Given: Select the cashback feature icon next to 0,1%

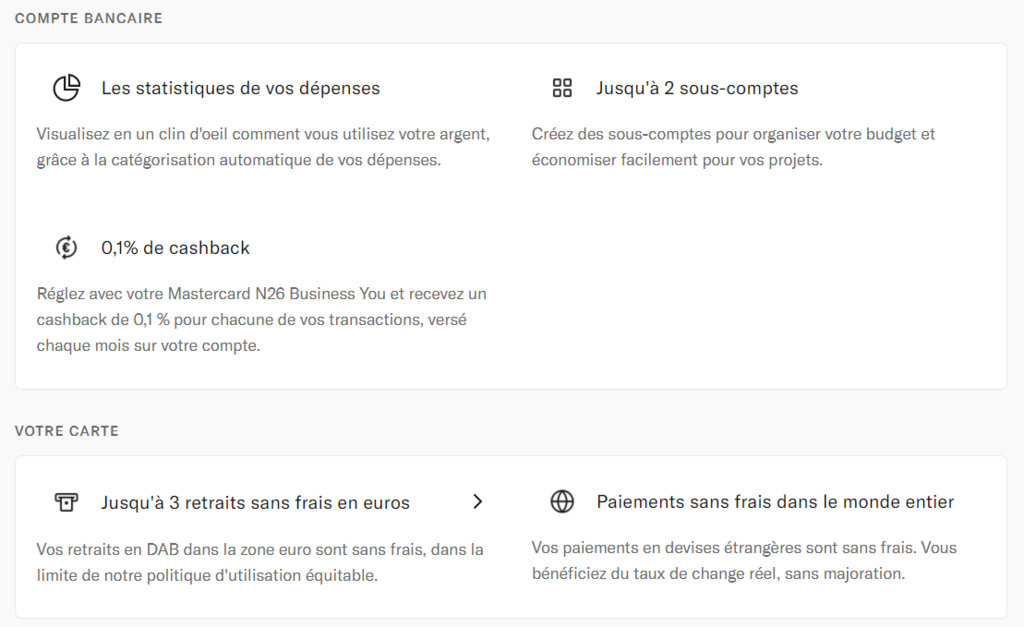Looking at the screenshot, I should 66,247.
